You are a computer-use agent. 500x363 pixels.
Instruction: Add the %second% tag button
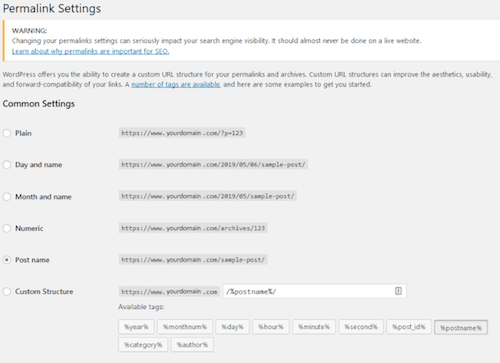coord(361,327)
